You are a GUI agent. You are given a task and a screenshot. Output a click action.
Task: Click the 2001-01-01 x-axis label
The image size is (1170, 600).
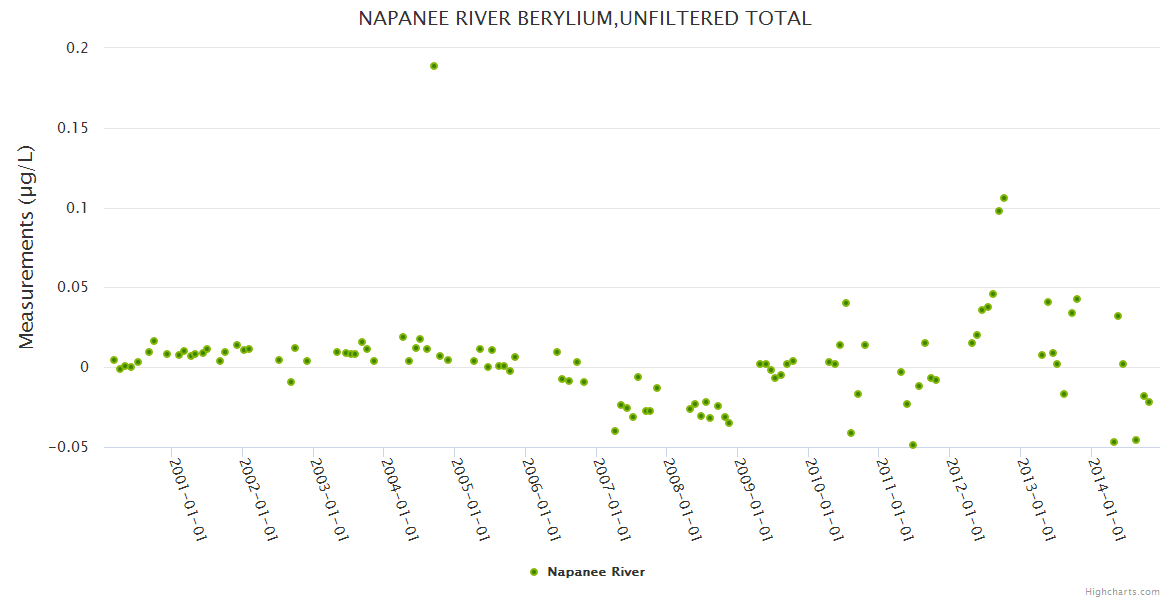(x=187, y=499)
